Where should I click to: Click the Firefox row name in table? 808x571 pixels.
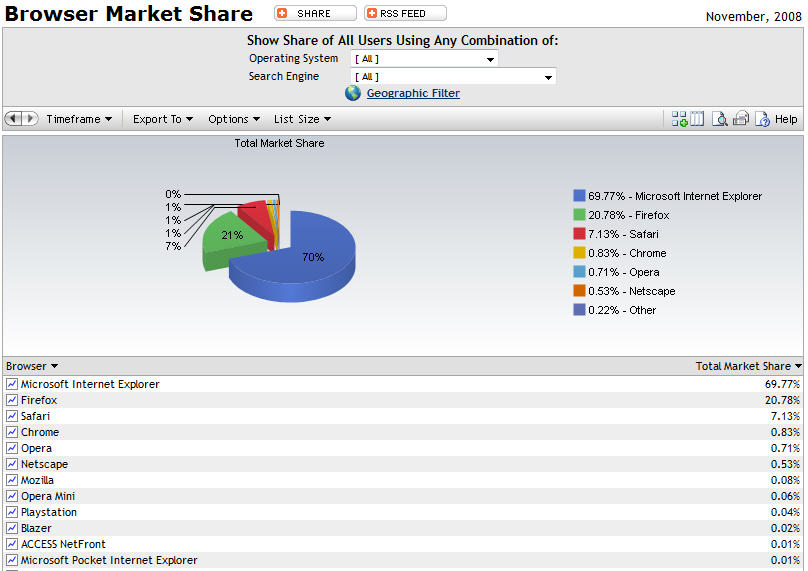point(39,400)
